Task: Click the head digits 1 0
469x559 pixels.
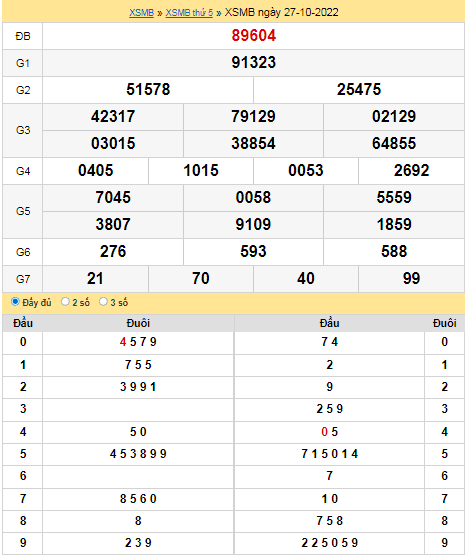Action: click(x=329, y=499)
